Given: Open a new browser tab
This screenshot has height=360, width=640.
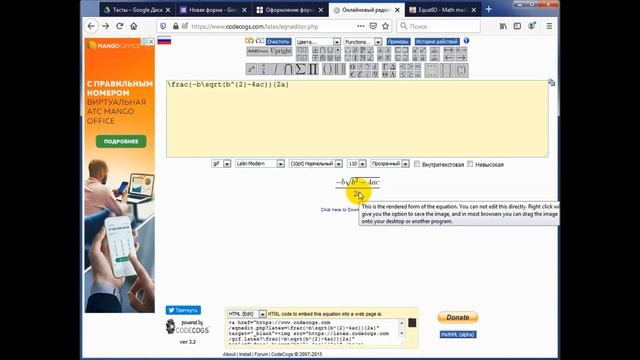Looking at the screenshot, I should [x=489, y=9].
